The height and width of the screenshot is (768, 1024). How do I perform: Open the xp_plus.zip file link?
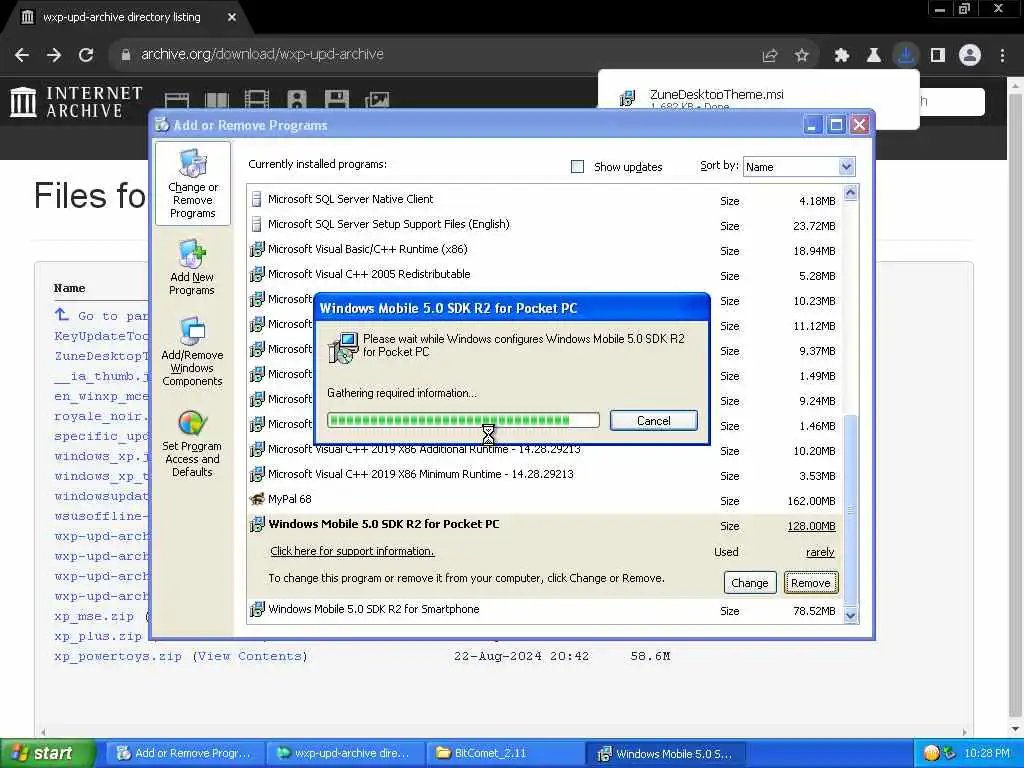coord(97,636)
